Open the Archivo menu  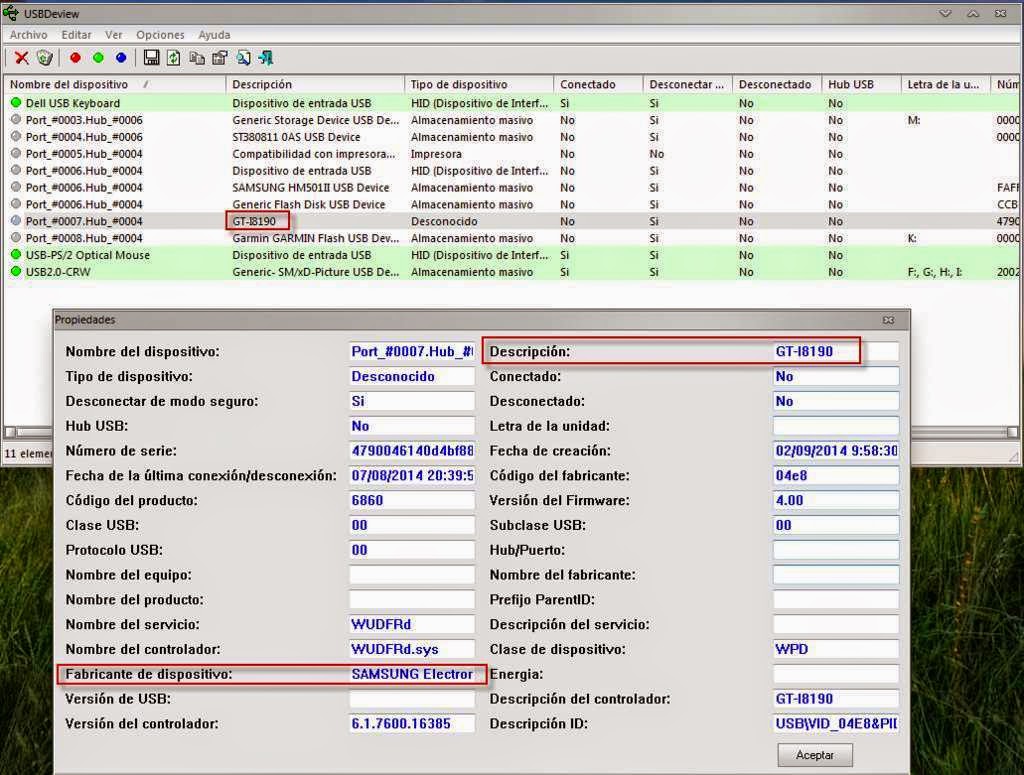(x=29, y=35)
